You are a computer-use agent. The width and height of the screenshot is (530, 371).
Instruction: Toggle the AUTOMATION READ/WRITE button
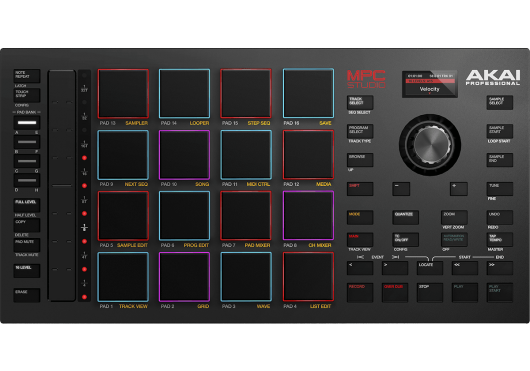coord(454,240)
